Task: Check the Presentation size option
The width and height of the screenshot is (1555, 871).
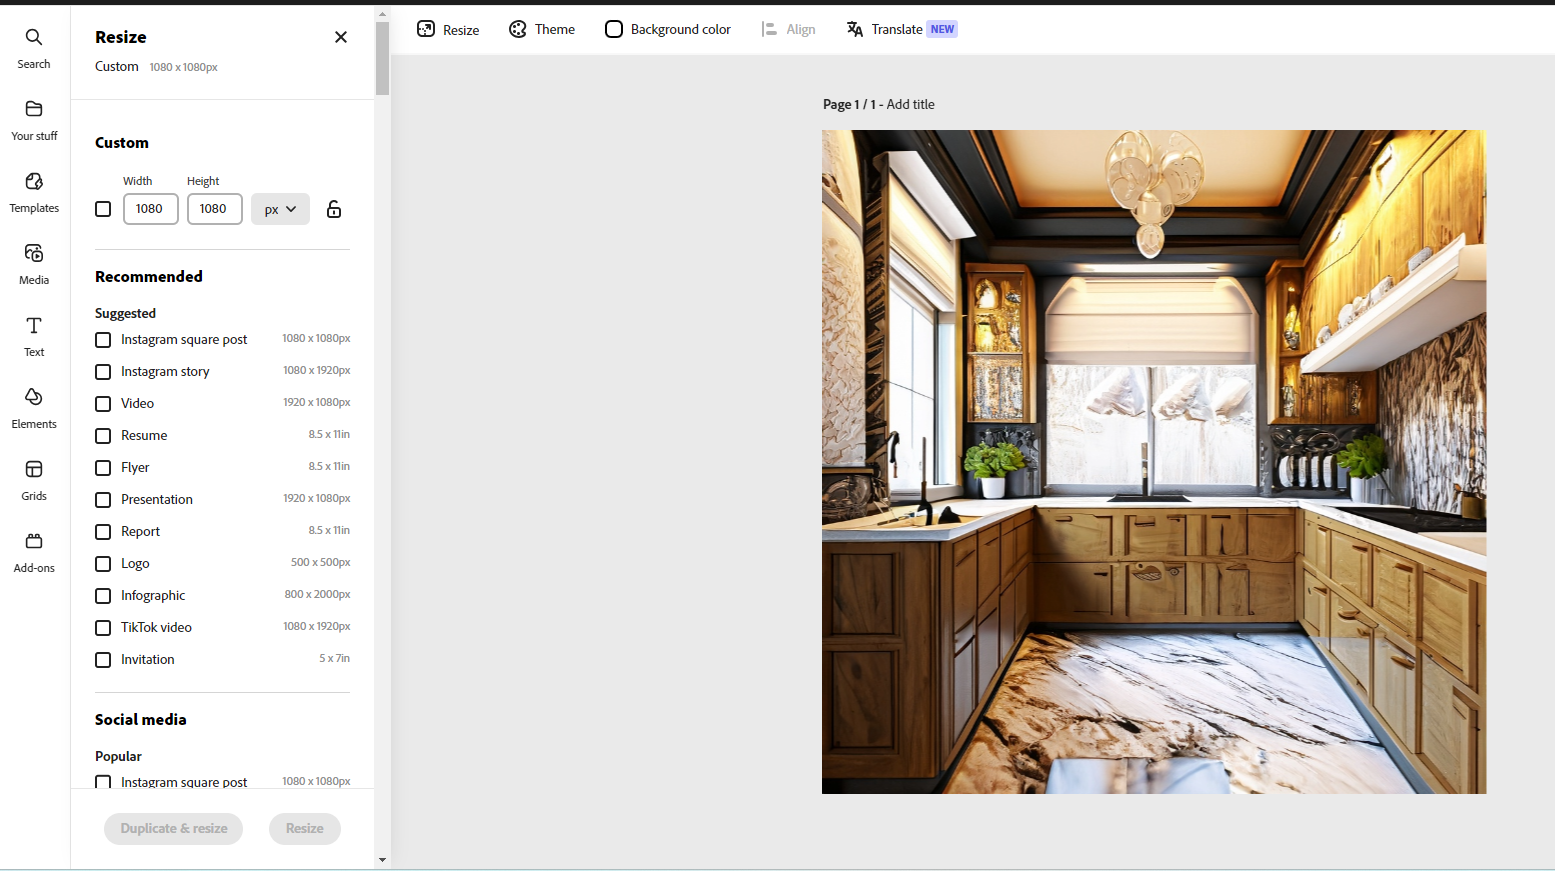Action: [x=103, y=500]
